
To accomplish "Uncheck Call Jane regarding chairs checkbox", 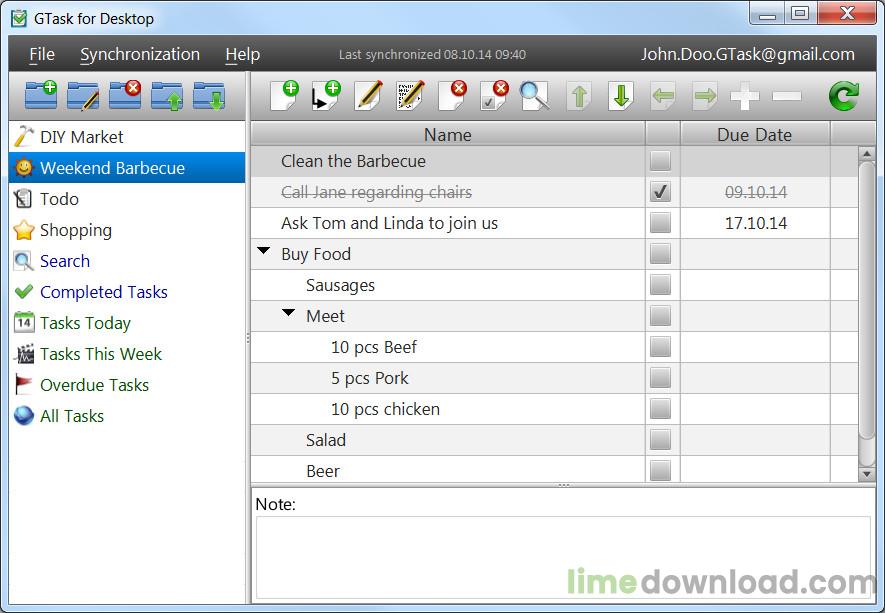I will coord(660,192).
